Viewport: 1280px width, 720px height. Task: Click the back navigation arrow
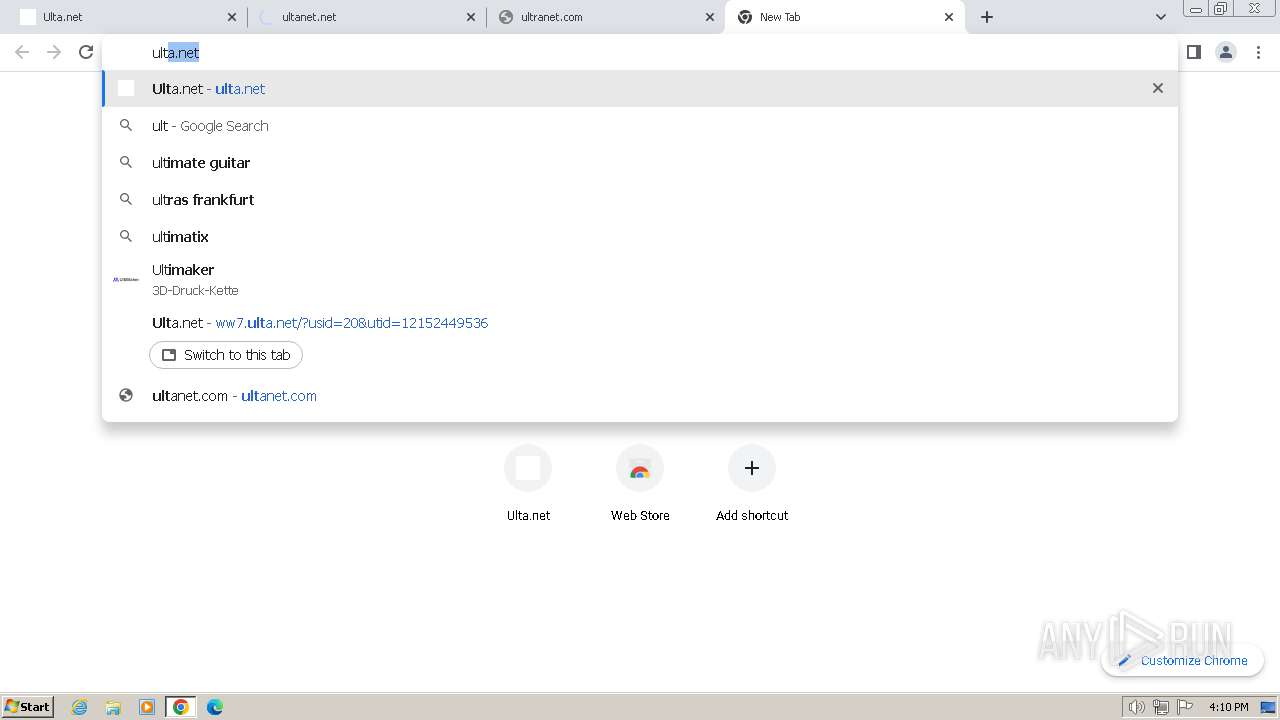(x=22, y=52)
